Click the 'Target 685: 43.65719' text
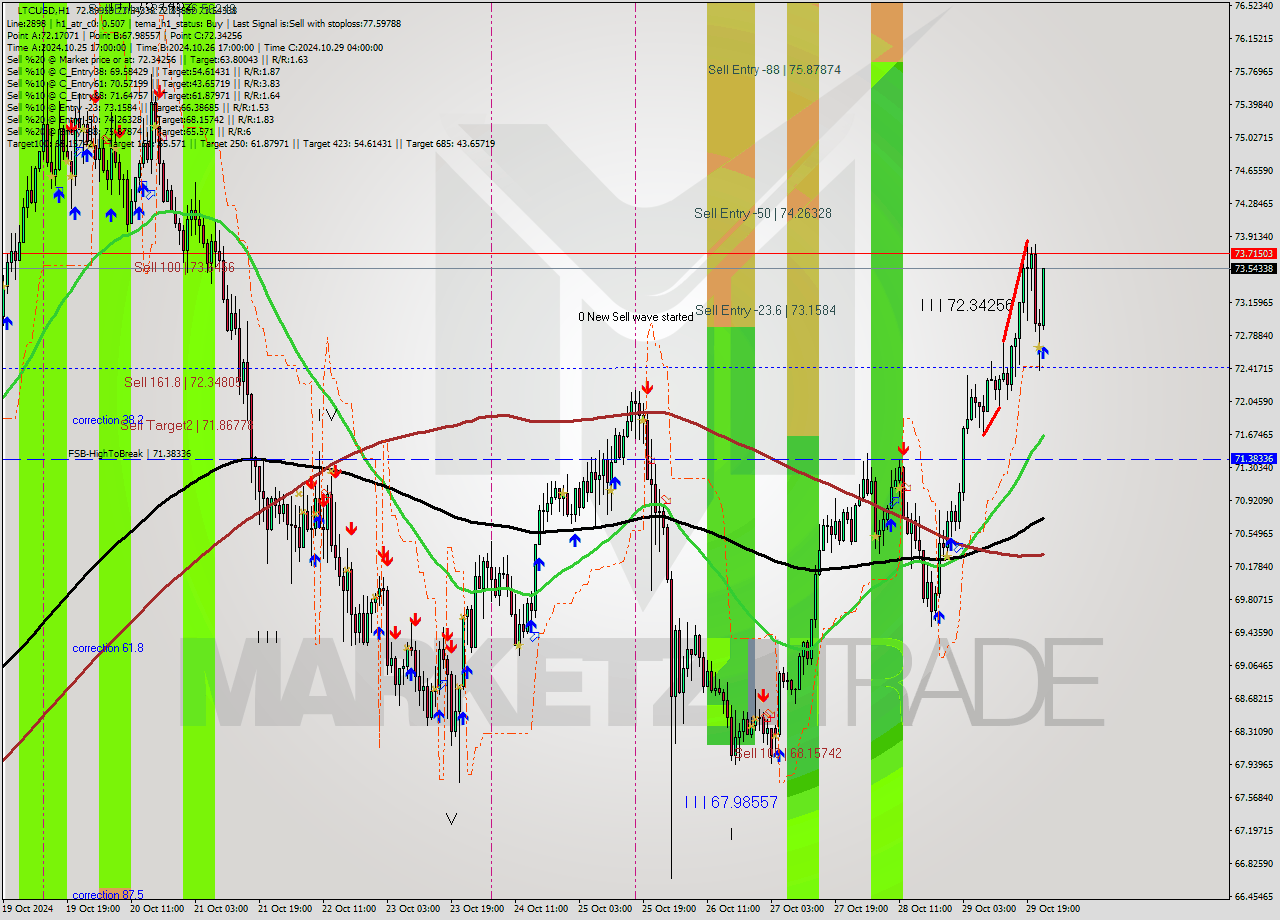The height and width of the screenshot is (920, 1280). pyautogui.click(x=450, y=144)
